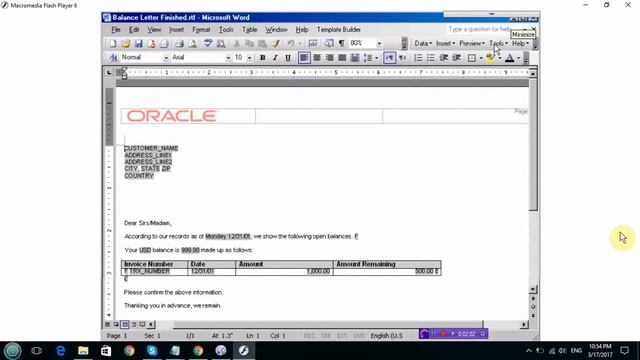The image size is (640, 360).
Task: Click the Windows Start button
Action: [13, 351]
